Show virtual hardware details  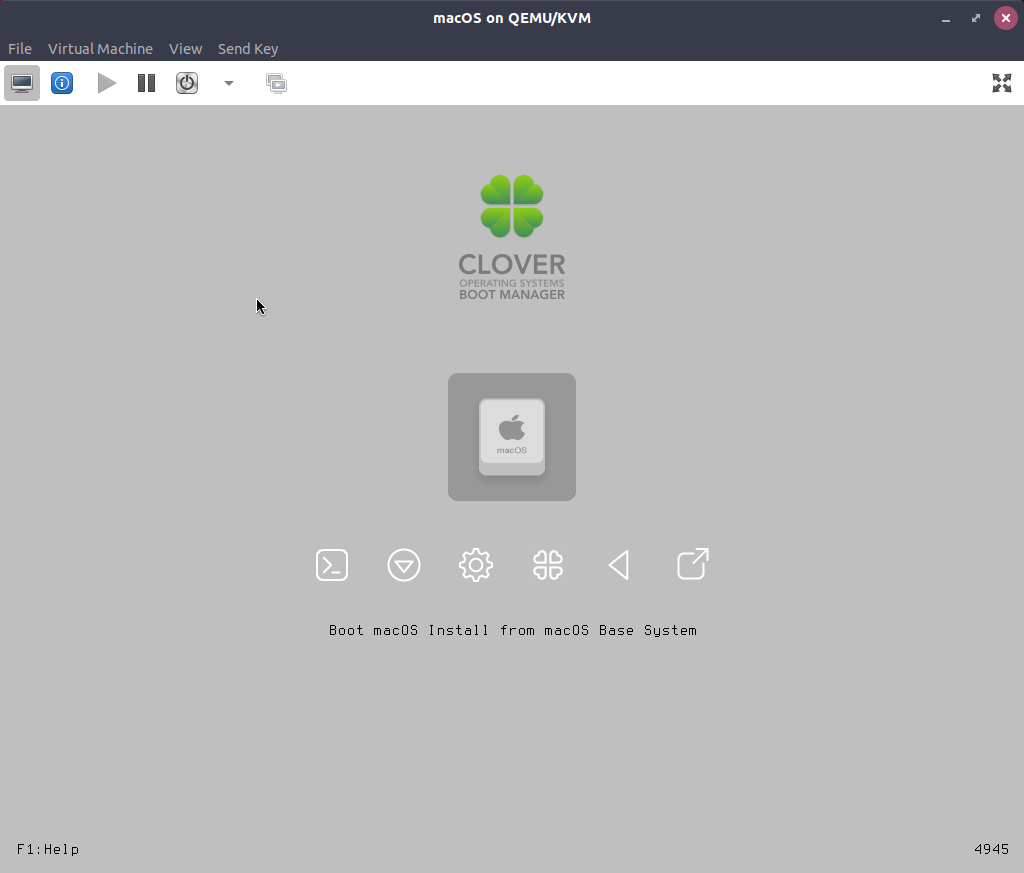62,83
